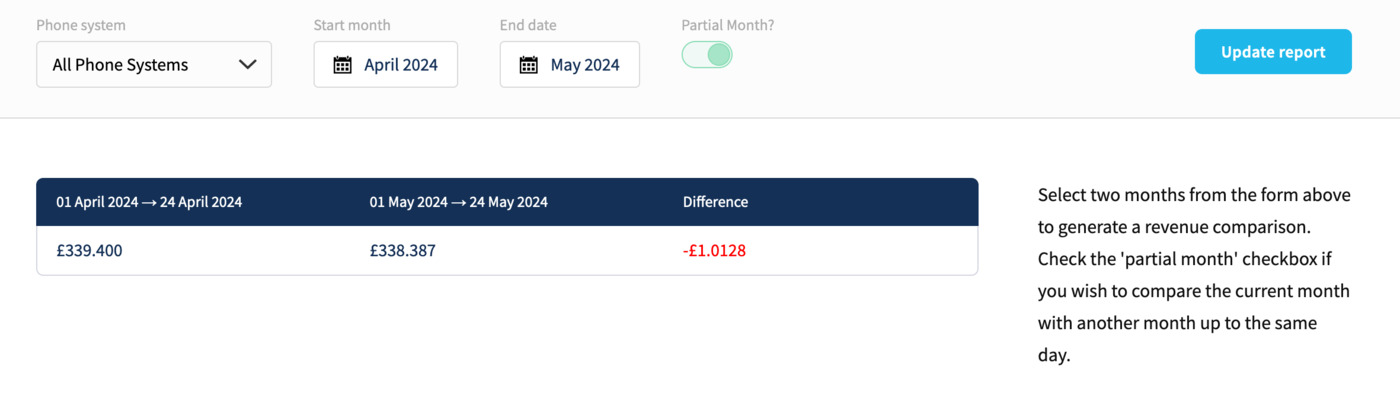The image size is (1400, 414).
Task: Open the April 2024 start month picker
Action: 386,64
